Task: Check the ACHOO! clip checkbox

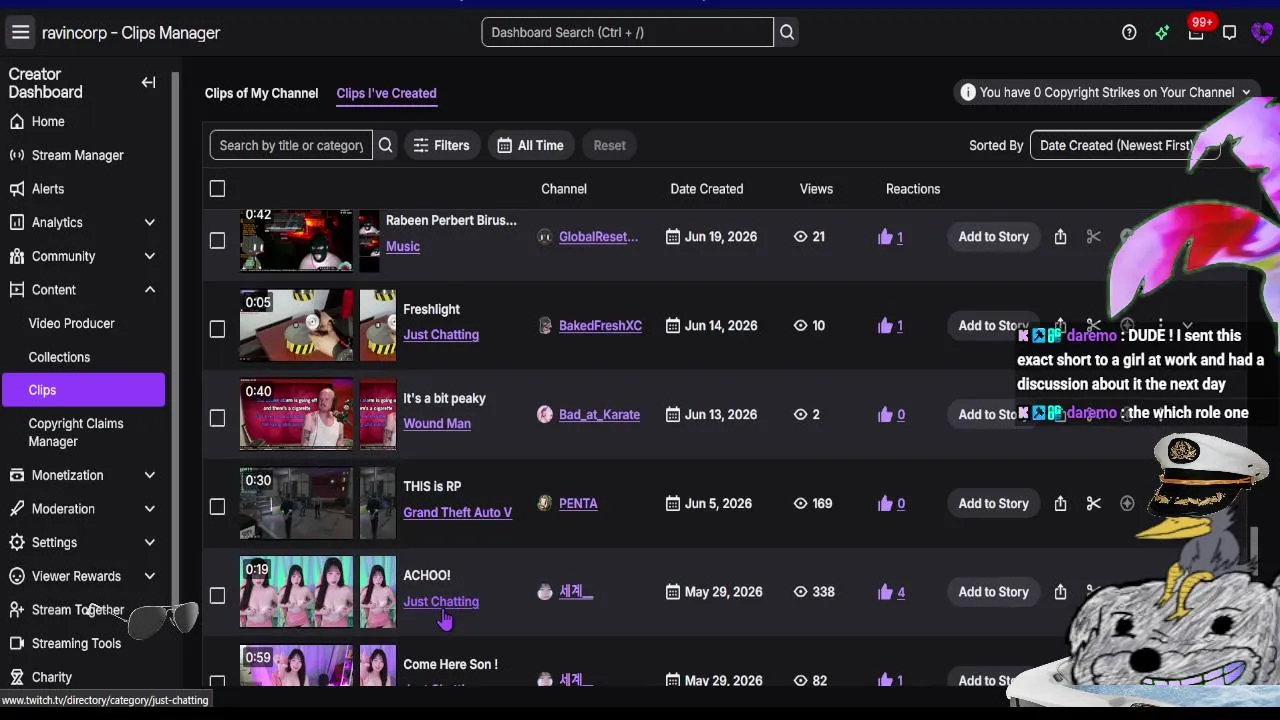Action: [217, 596]
